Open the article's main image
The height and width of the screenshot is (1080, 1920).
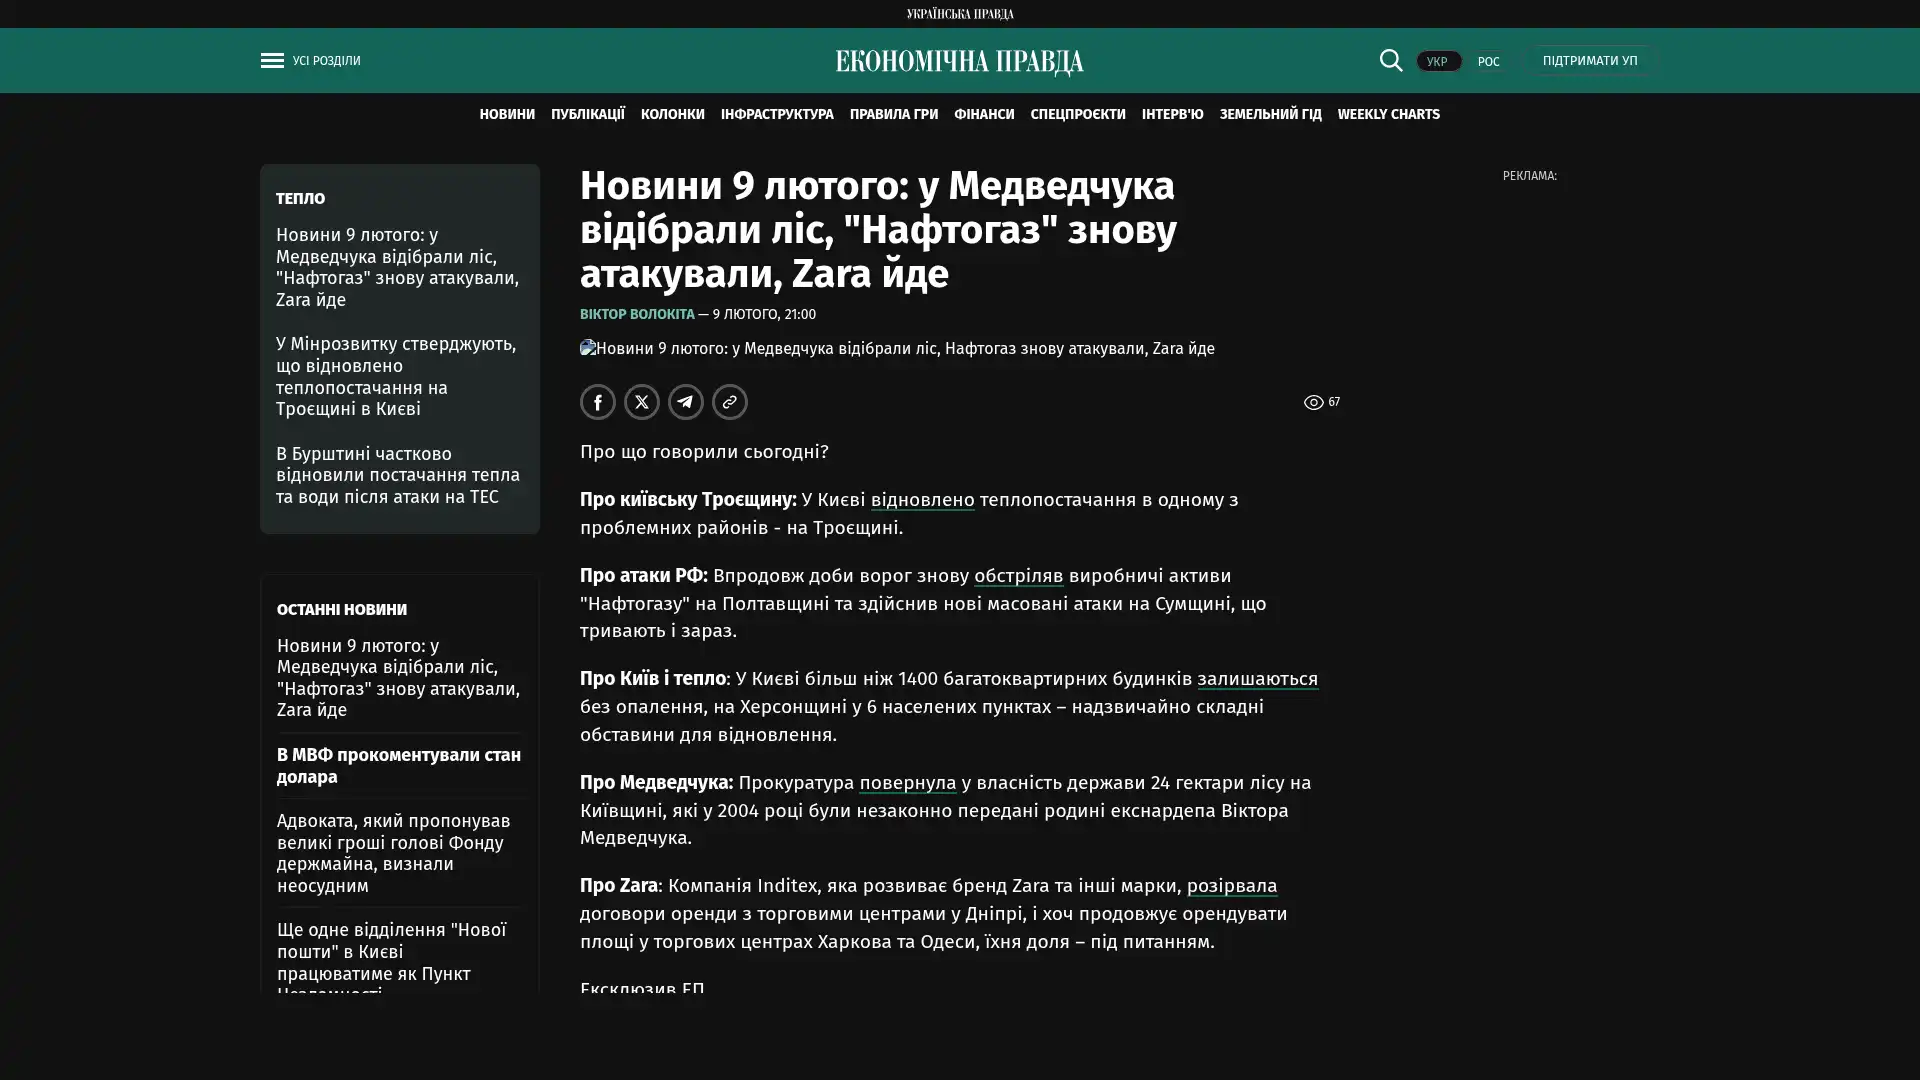pyautogui.click(x=897, y=349)
